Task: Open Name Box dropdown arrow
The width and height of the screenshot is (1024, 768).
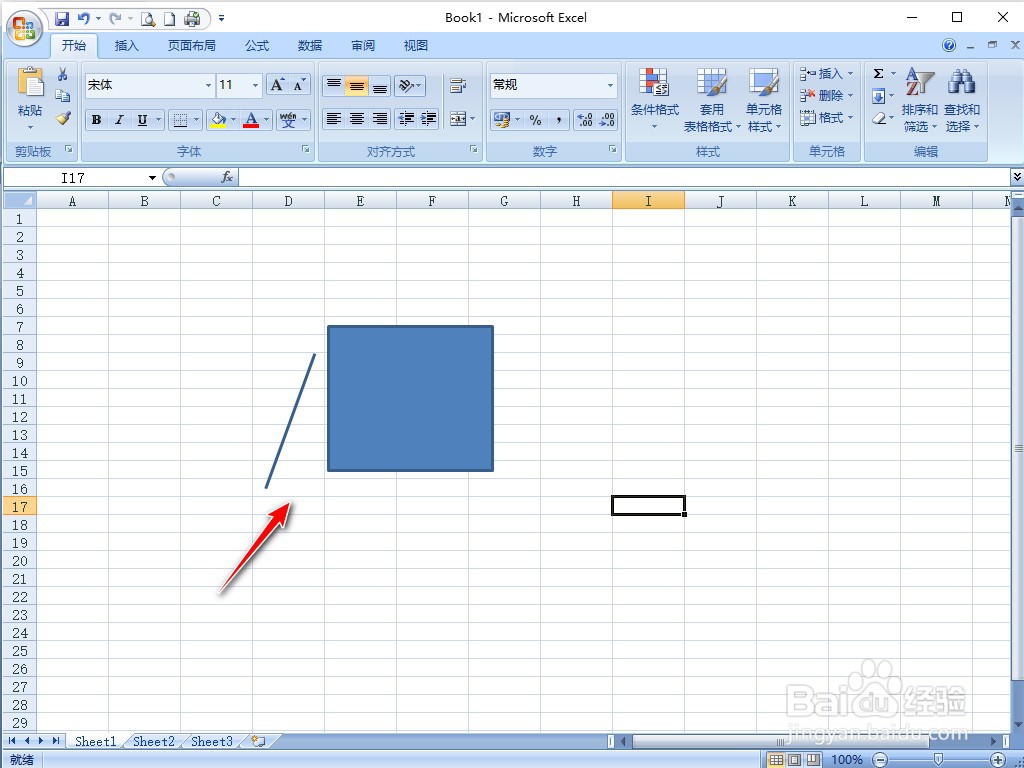Action: (152, 178)
